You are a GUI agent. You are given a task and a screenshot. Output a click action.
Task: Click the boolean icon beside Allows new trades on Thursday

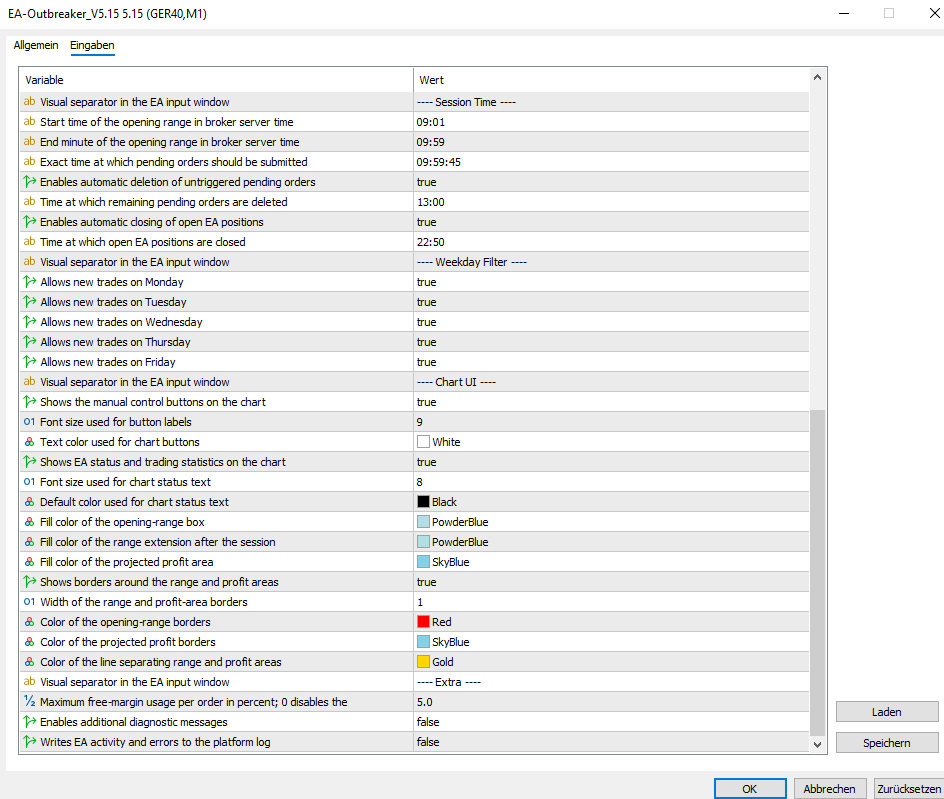(30, 341)
